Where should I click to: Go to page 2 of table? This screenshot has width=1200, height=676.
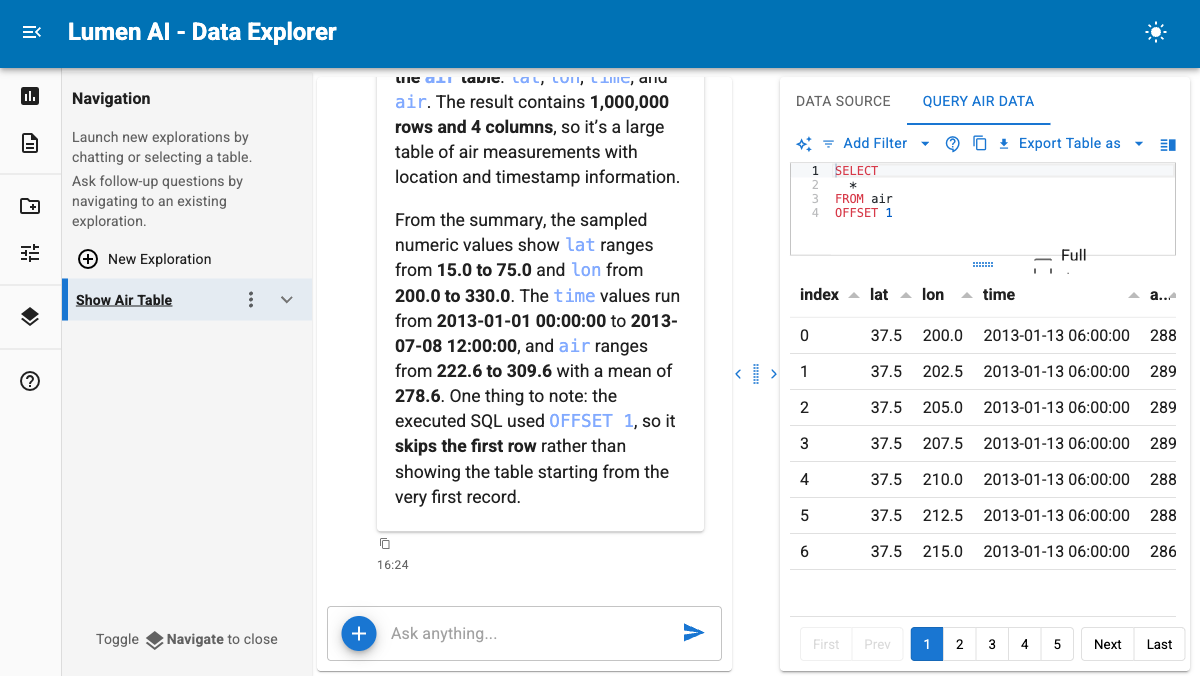pos(959,644)
